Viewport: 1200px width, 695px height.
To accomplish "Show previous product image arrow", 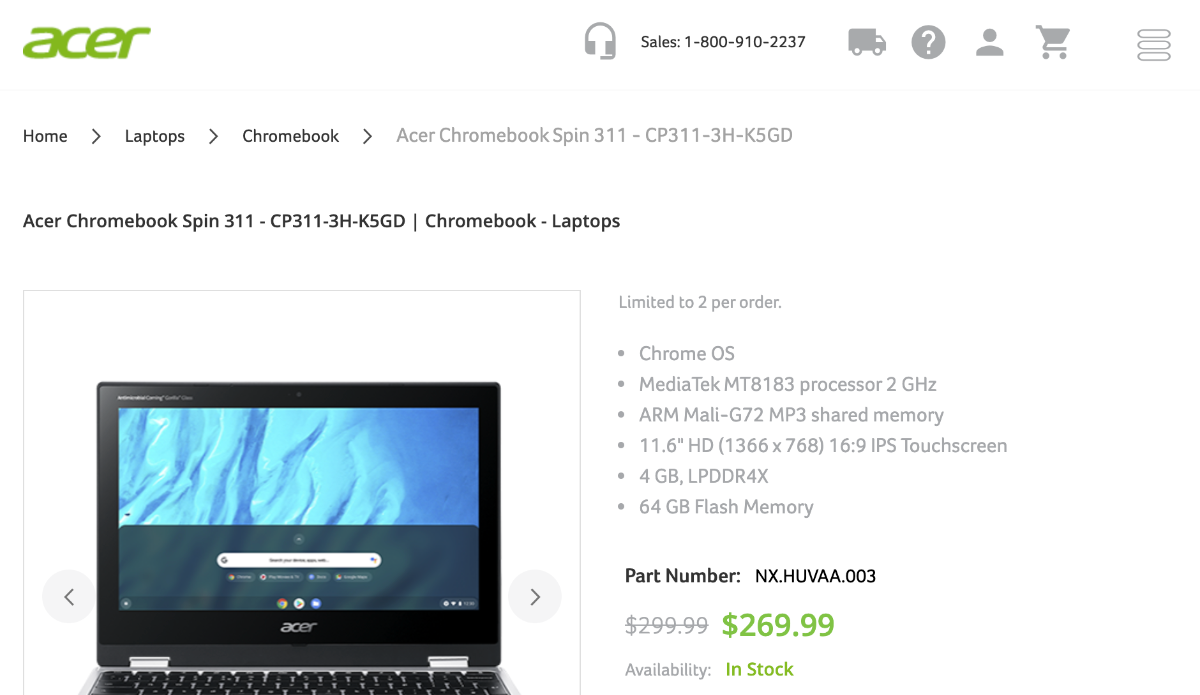I will (69, 597).
